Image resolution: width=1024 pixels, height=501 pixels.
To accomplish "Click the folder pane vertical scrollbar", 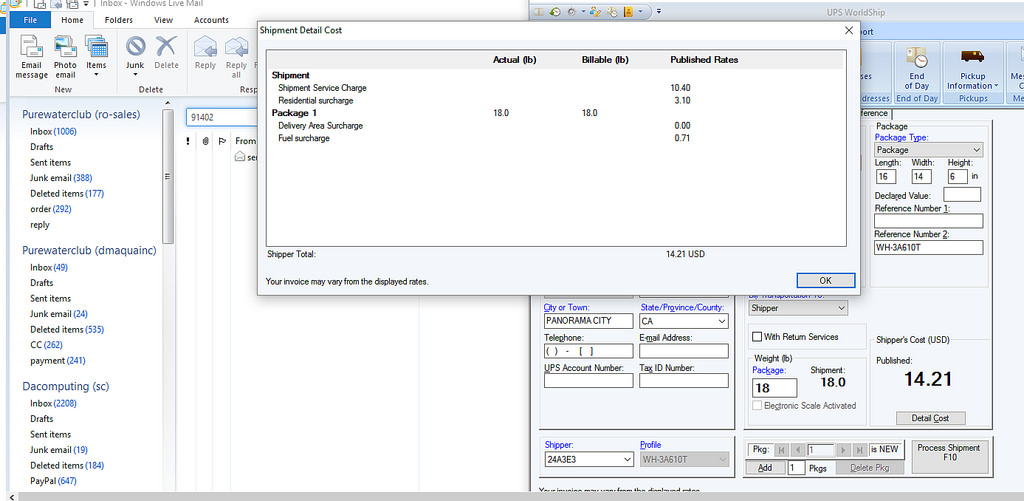I will 168,178.
